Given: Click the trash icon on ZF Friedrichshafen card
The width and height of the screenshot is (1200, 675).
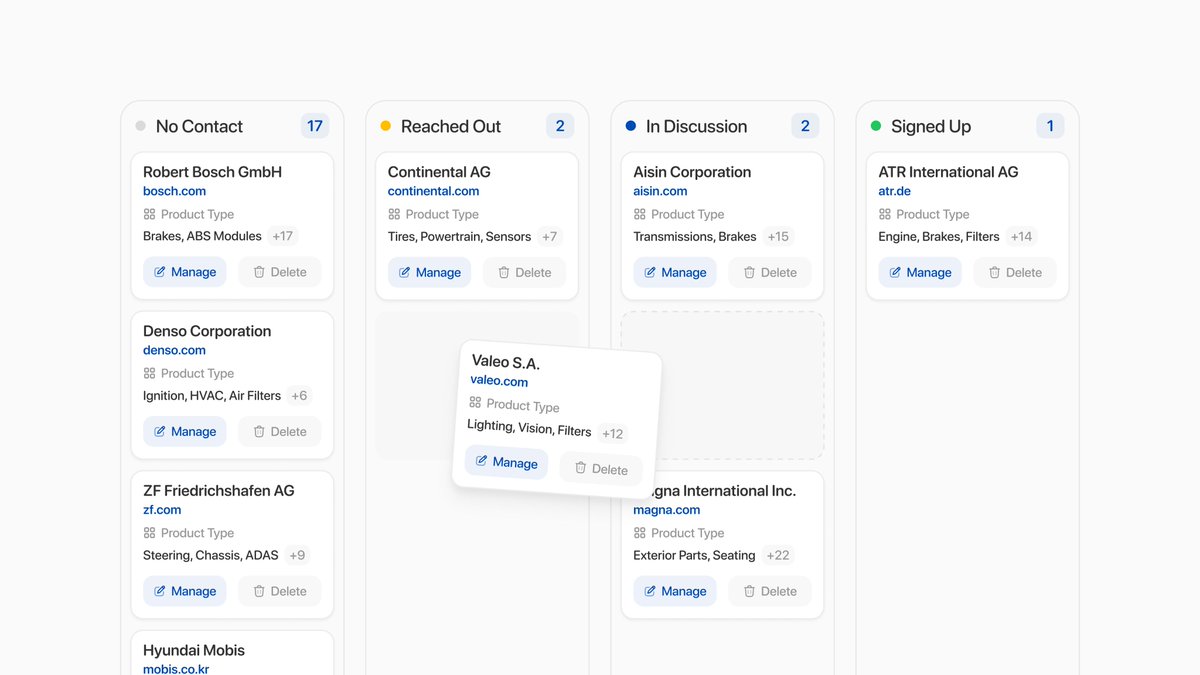Looking at the screenshot, I should click(x=259, y=591).
